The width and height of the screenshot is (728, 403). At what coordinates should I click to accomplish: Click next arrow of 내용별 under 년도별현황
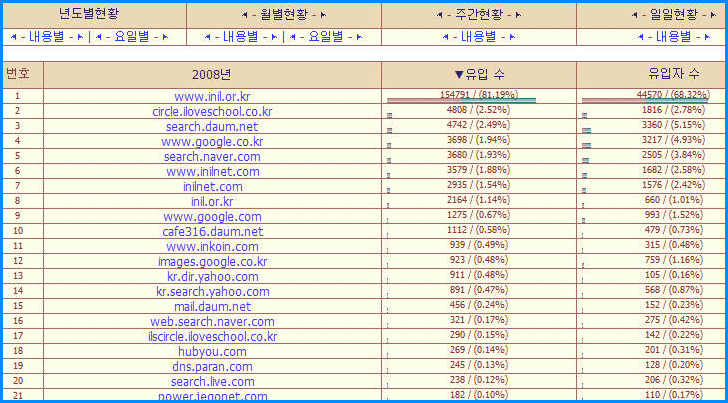(80, 37)
